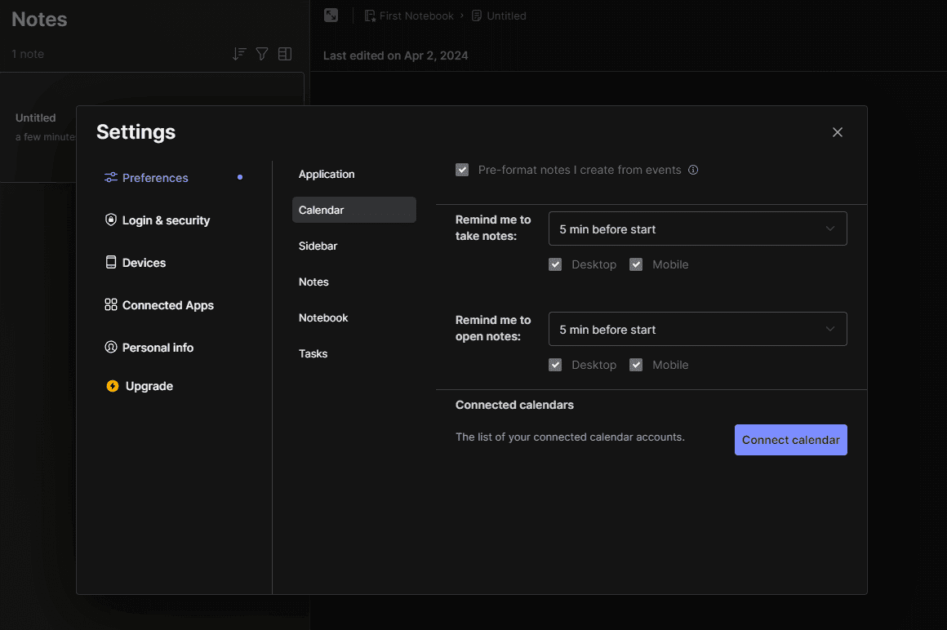Open the Remind me to take notes dropdown
Screen dimensions: 947x630
click(x=698, y=229)
